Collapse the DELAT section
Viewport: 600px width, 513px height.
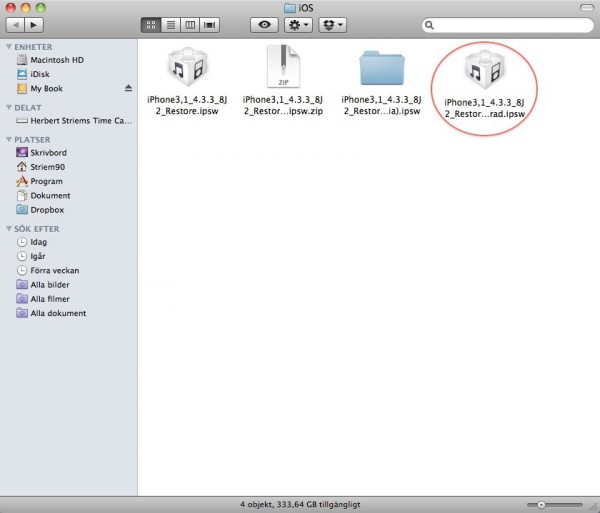pos(8,107)
